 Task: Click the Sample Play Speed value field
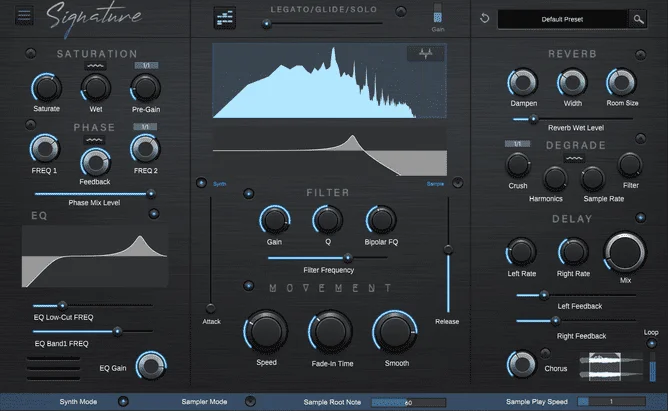click(611, 401)
